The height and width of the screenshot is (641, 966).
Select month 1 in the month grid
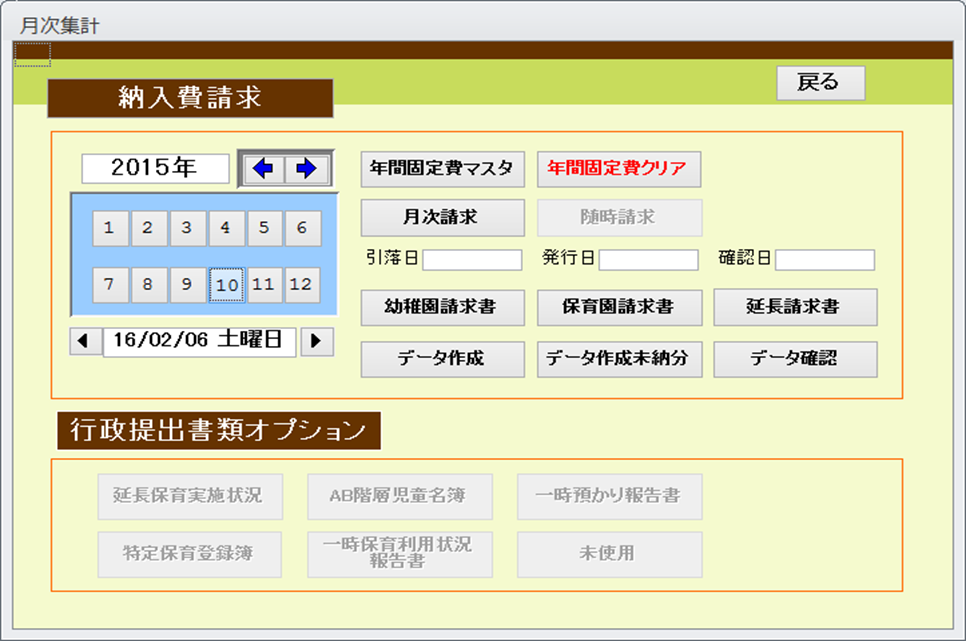[x=109, y=228]
